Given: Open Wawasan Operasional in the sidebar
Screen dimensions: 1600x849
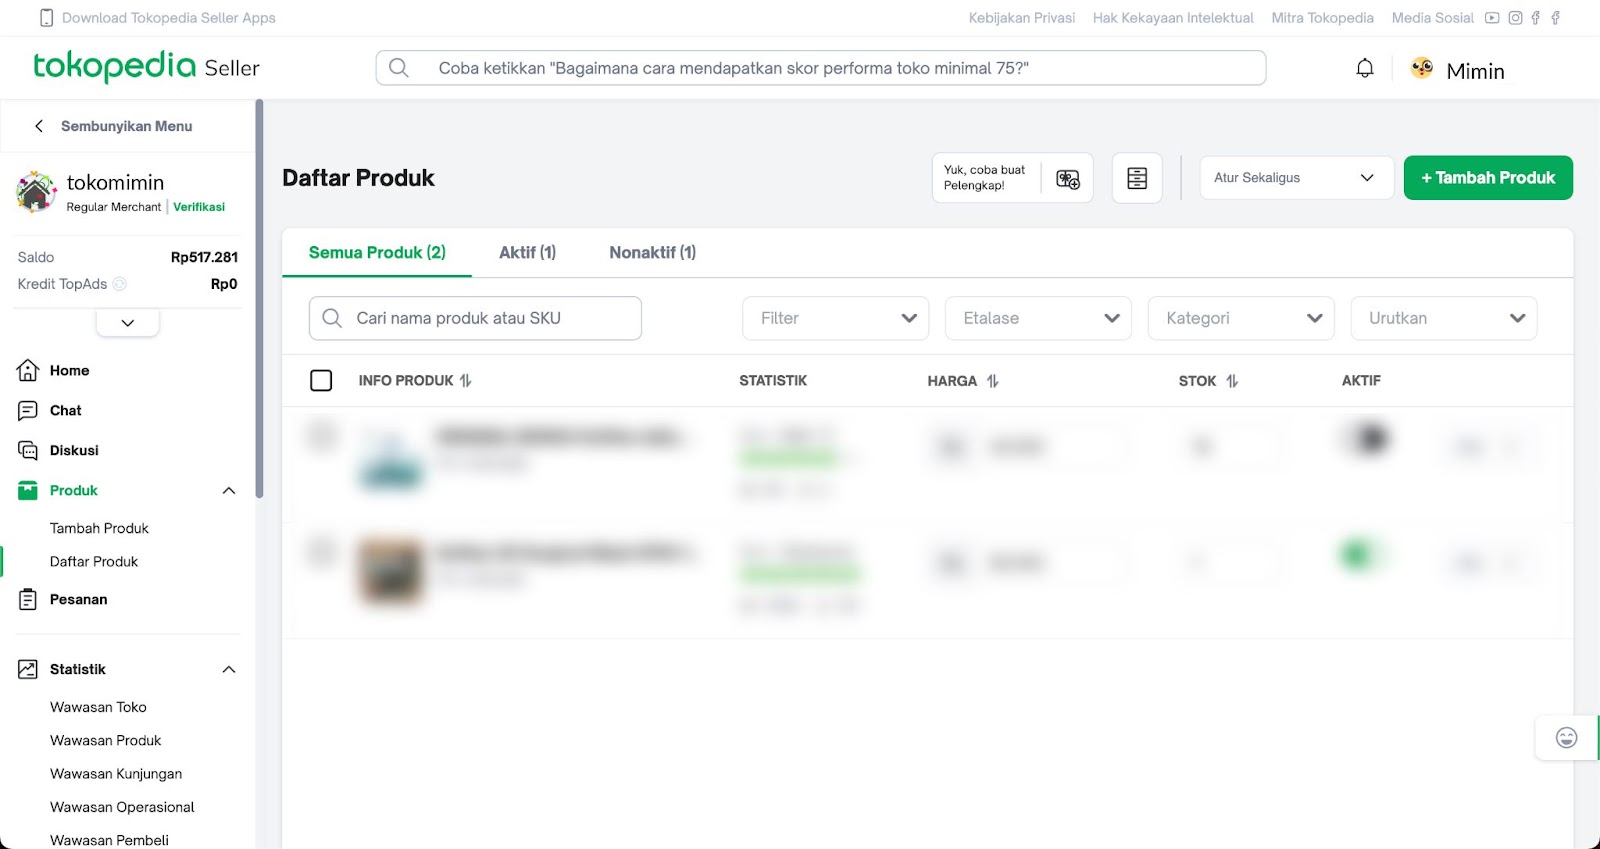Looking at the screenshot, I should tap(122, 807).
